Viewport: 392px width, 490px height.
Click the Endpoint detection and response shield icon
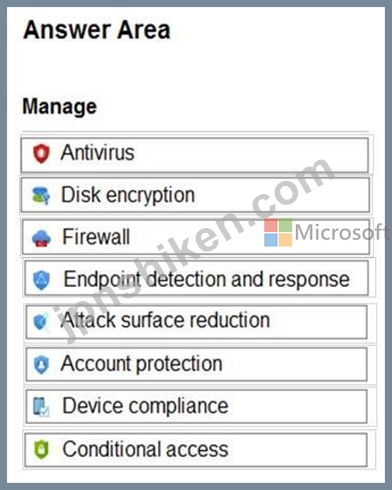coord(41,280)
